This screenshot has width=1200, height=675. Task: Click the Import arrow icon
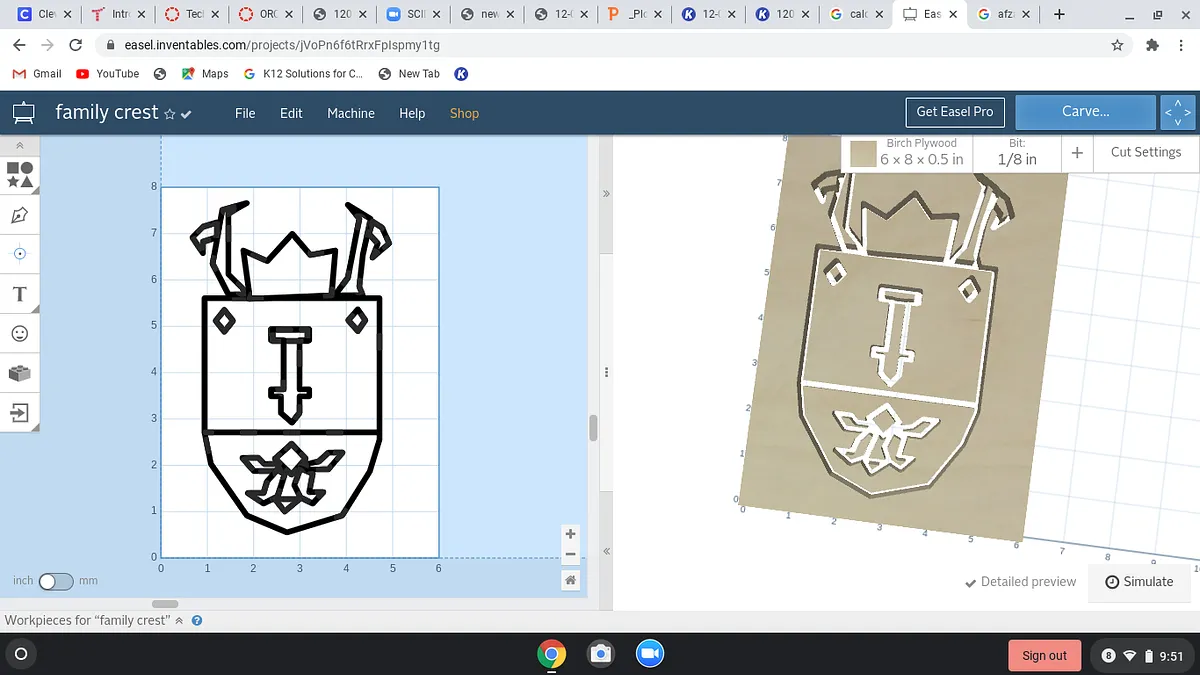pos(20,412)
